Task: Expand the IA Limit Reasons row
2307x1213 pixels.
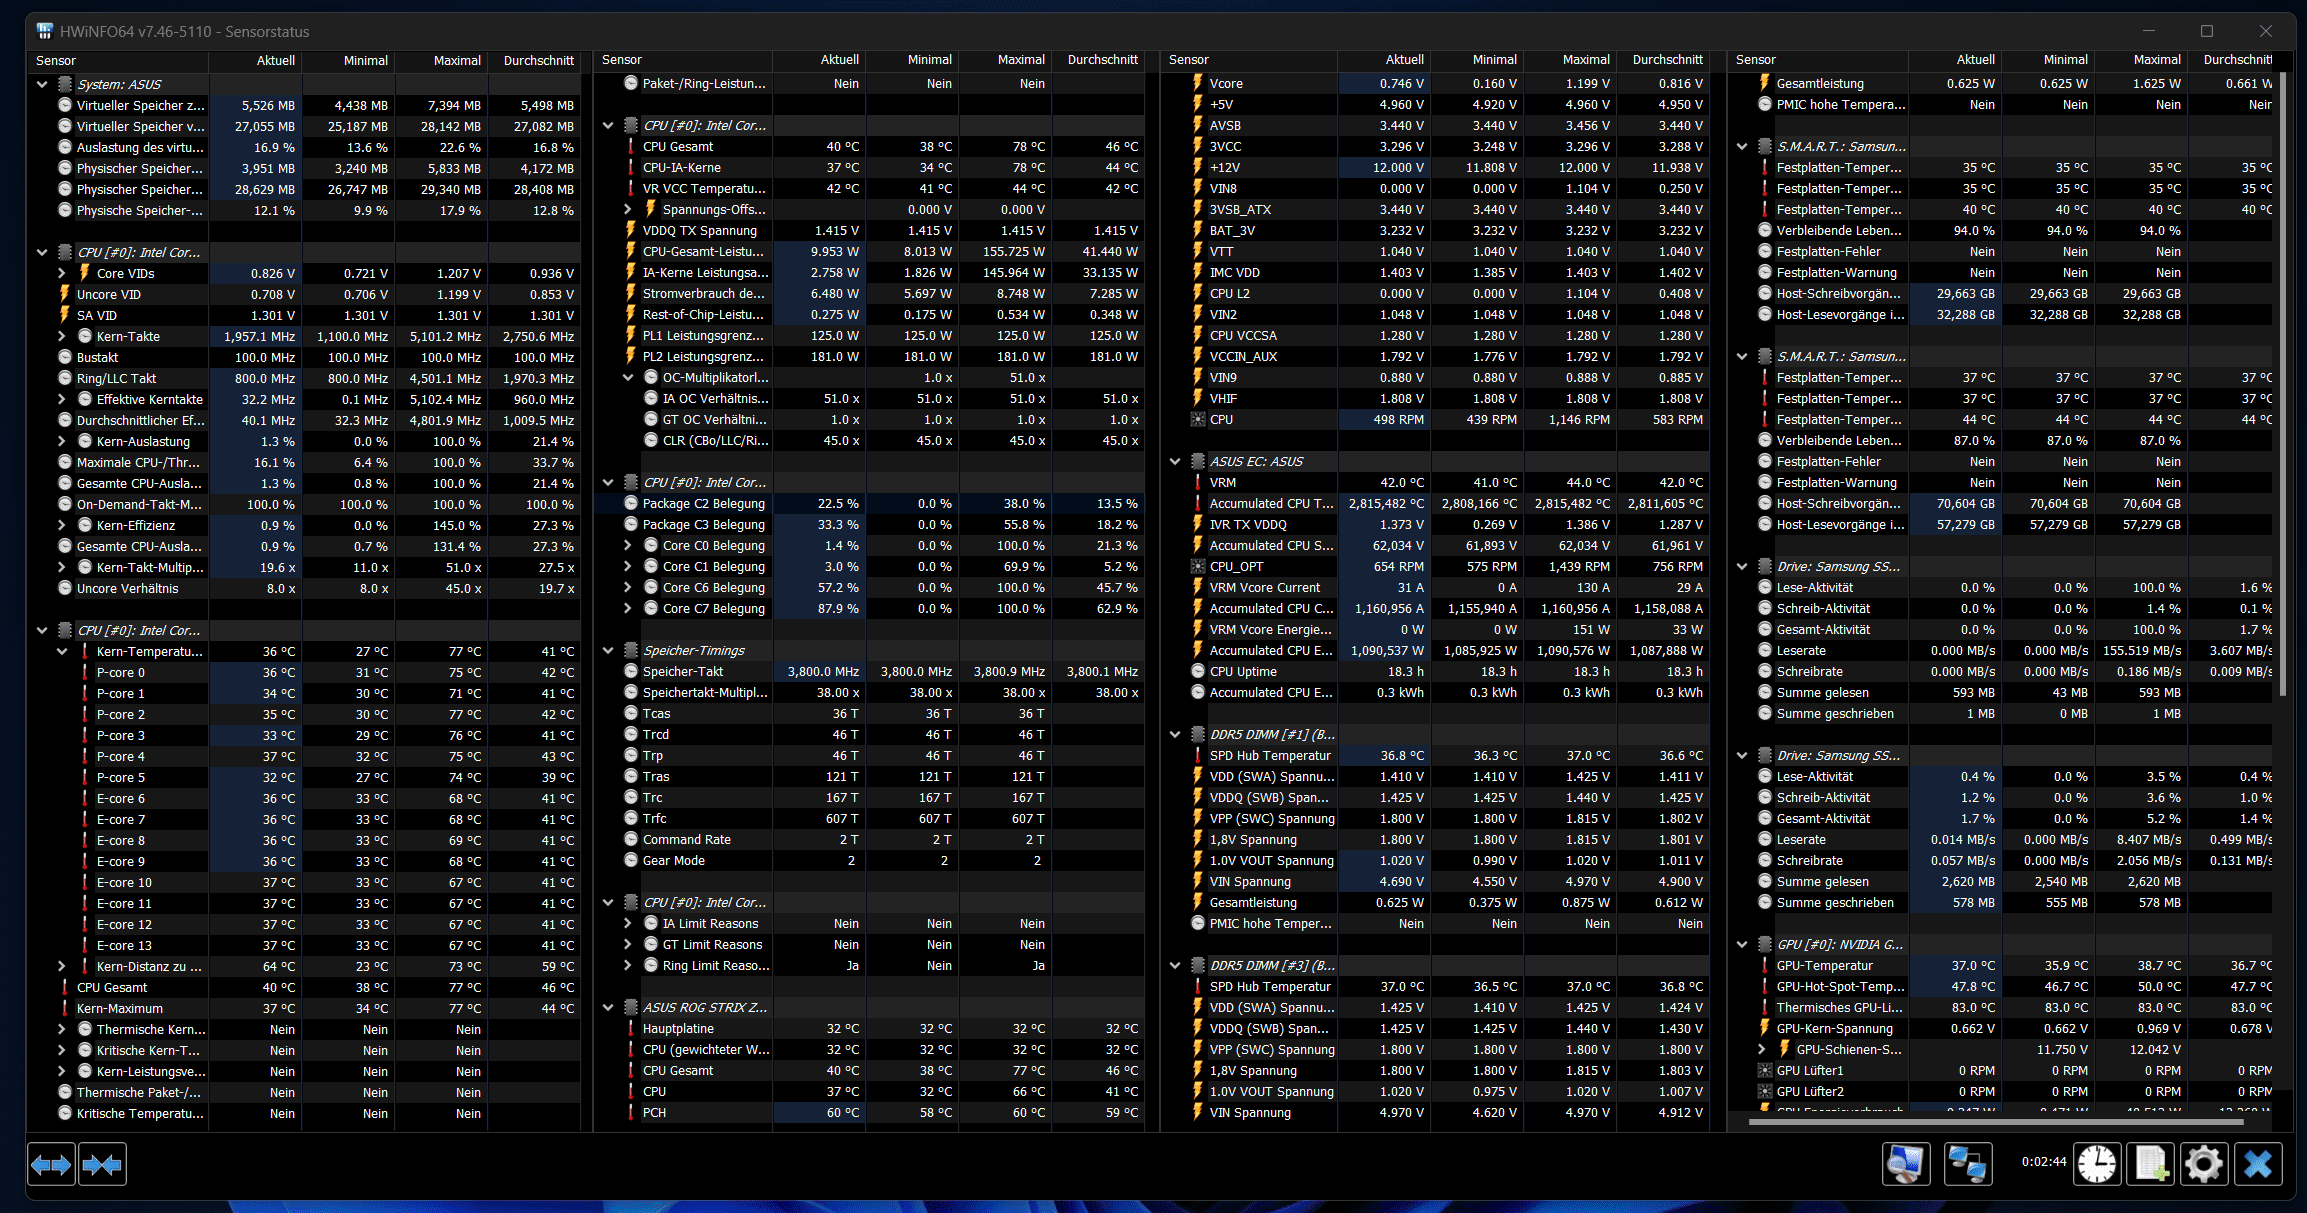Action: 628,923
